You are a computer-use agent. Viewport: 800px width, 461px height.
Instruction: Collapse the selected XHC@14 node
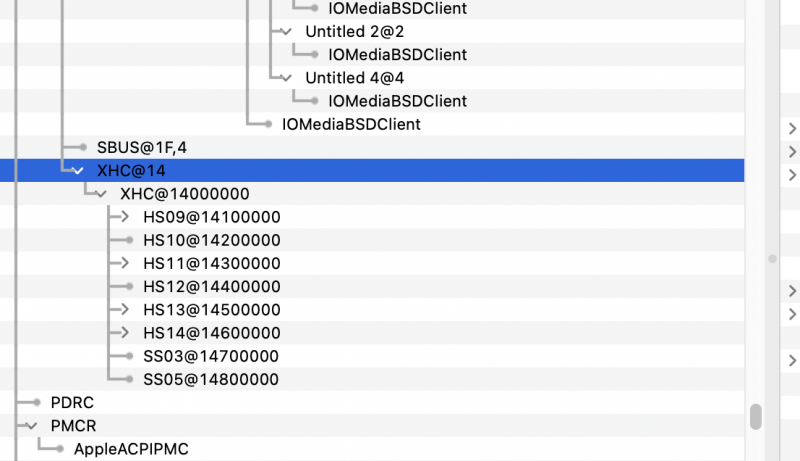pyautogui.click(x=78, y=171)
